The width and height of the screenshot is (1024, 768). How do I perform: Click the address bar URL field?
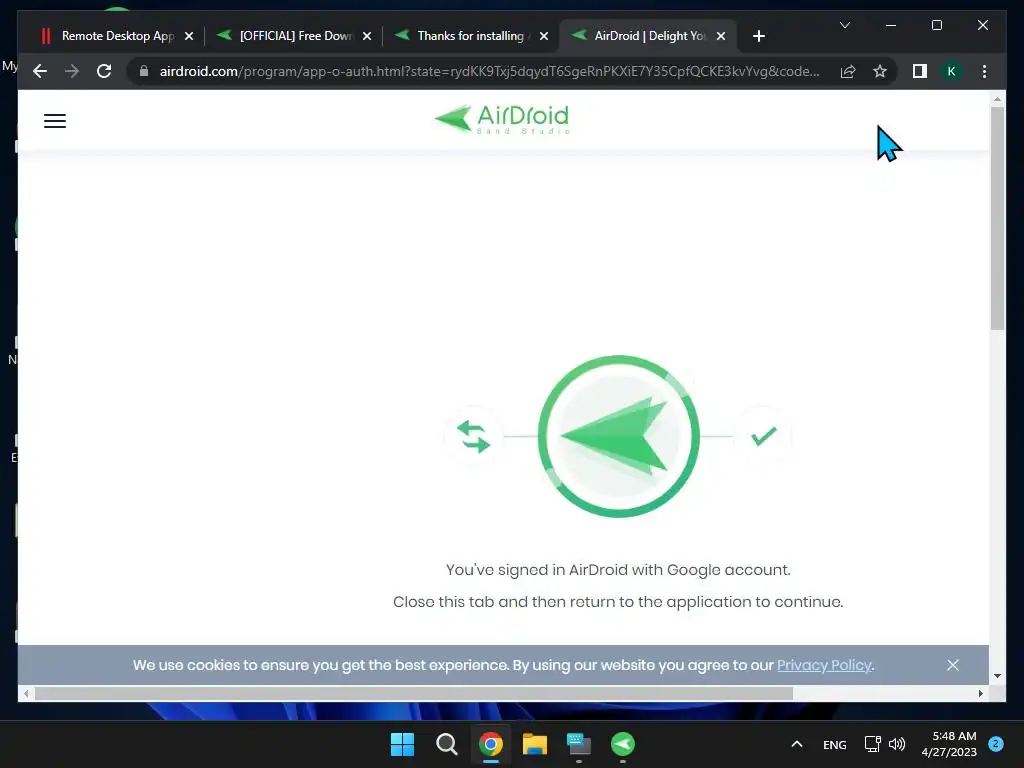490,71
